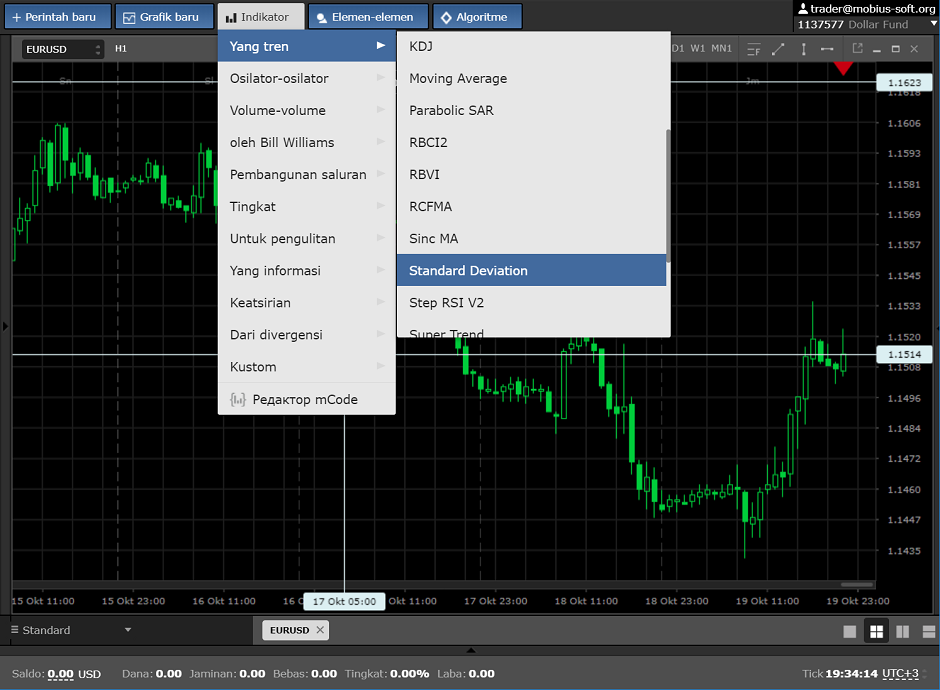Viewport: 940px width, 690px height.
Task: Click the chart levels list icon
Action: coord(753,49)
